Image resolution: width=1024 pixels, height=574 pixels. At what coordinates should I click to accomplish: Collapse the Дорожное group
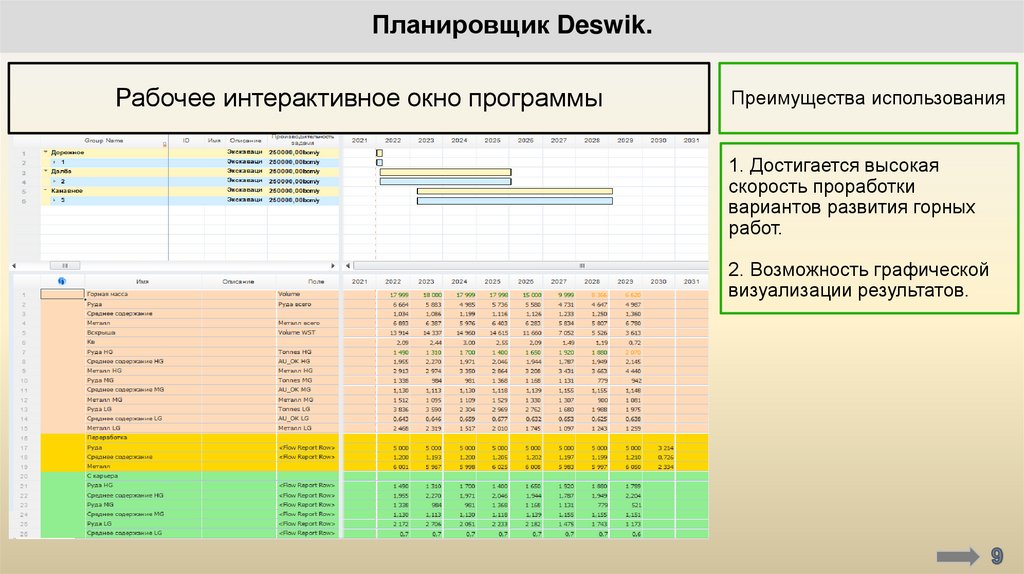[x=46, y=152]
